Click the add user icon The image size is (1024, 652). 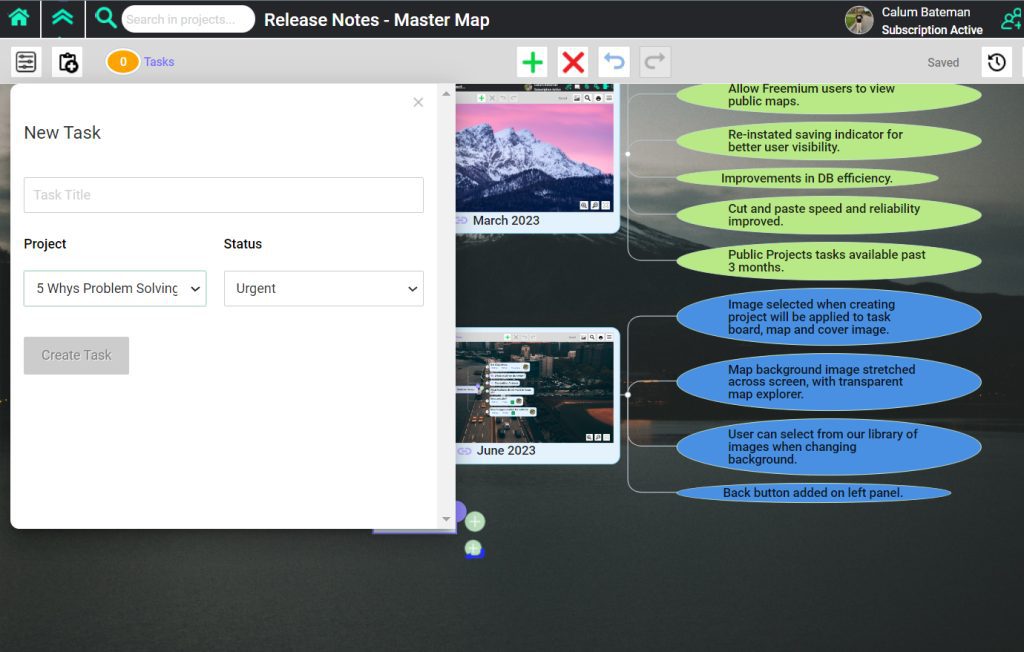(x=1011, y=20)
